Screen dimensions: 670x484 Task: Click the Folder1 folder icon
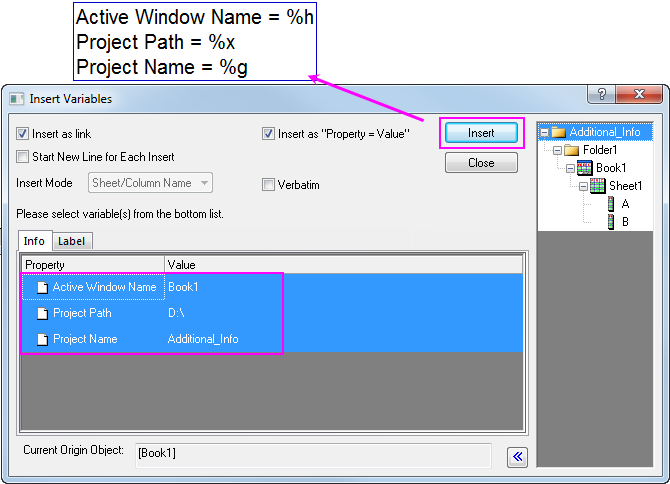coord(572,150)
